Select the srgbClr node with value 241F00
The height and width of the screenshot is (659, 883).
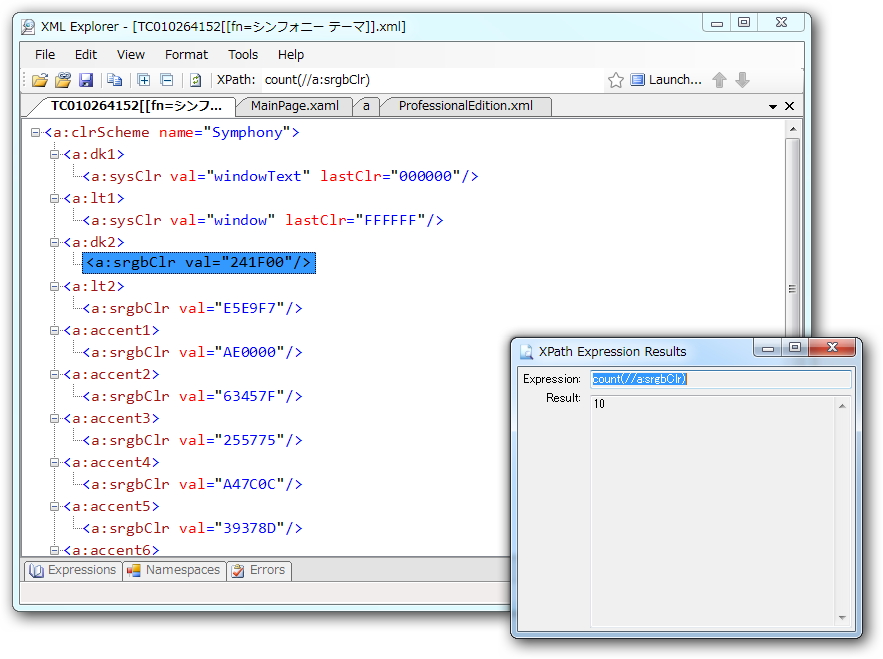point(196,263)
